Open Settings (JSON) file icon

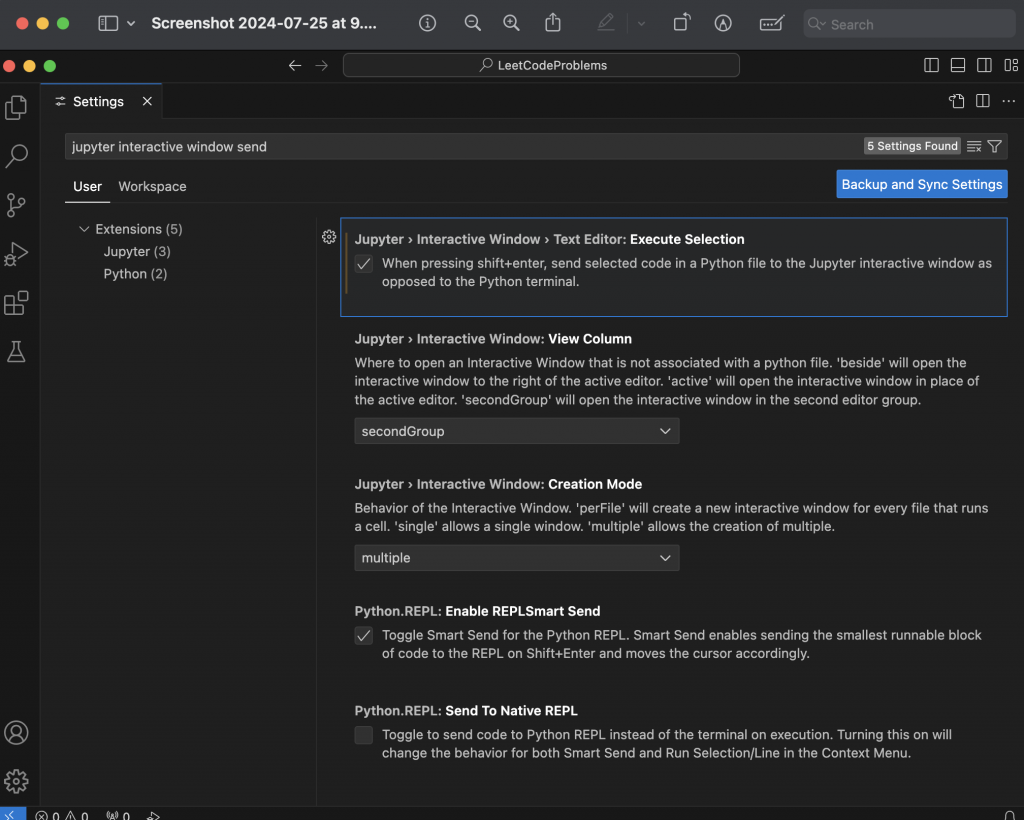pos(957,101)
